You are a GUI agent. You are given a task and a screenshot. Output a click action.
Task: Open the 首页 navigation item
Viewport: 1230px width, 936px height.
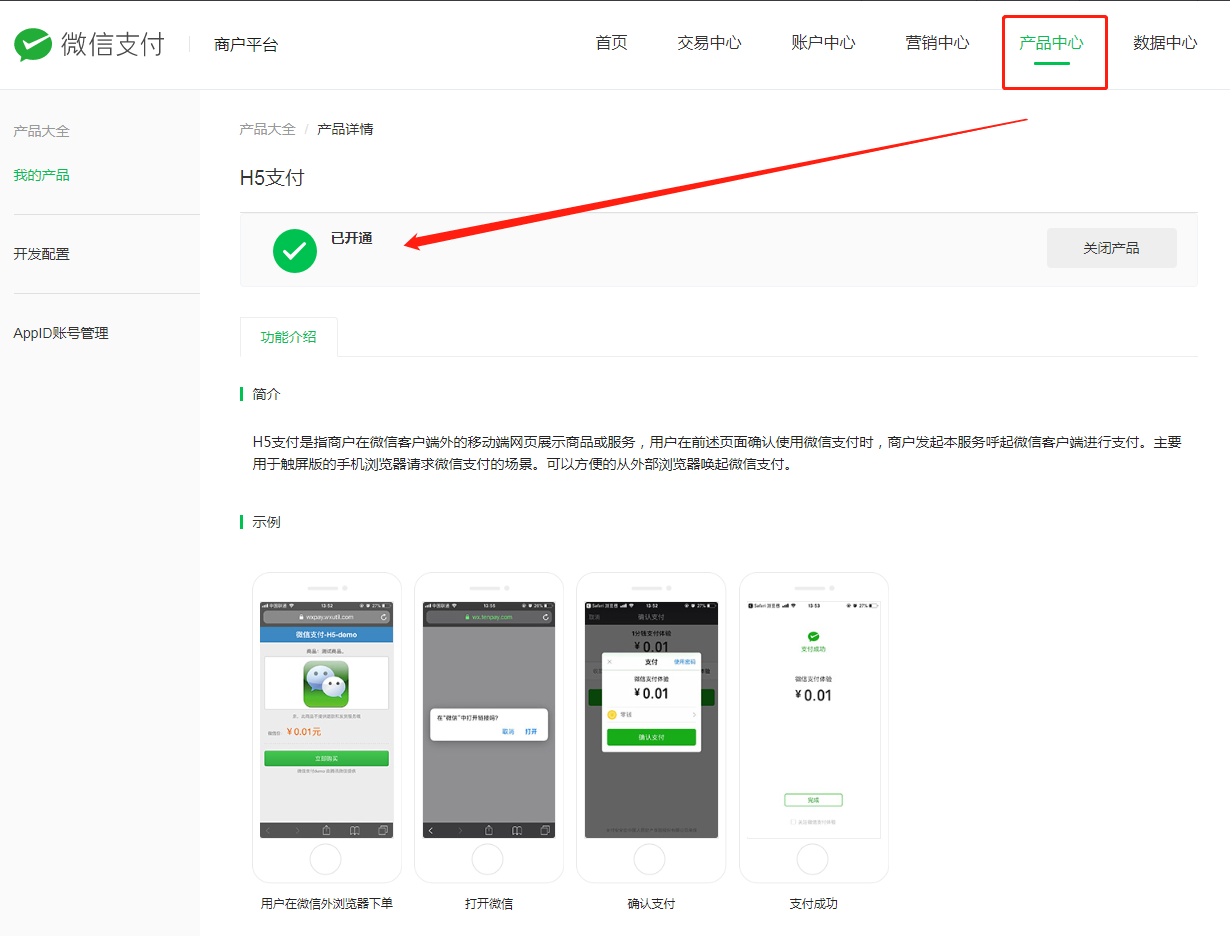click(x=611, y=43)
